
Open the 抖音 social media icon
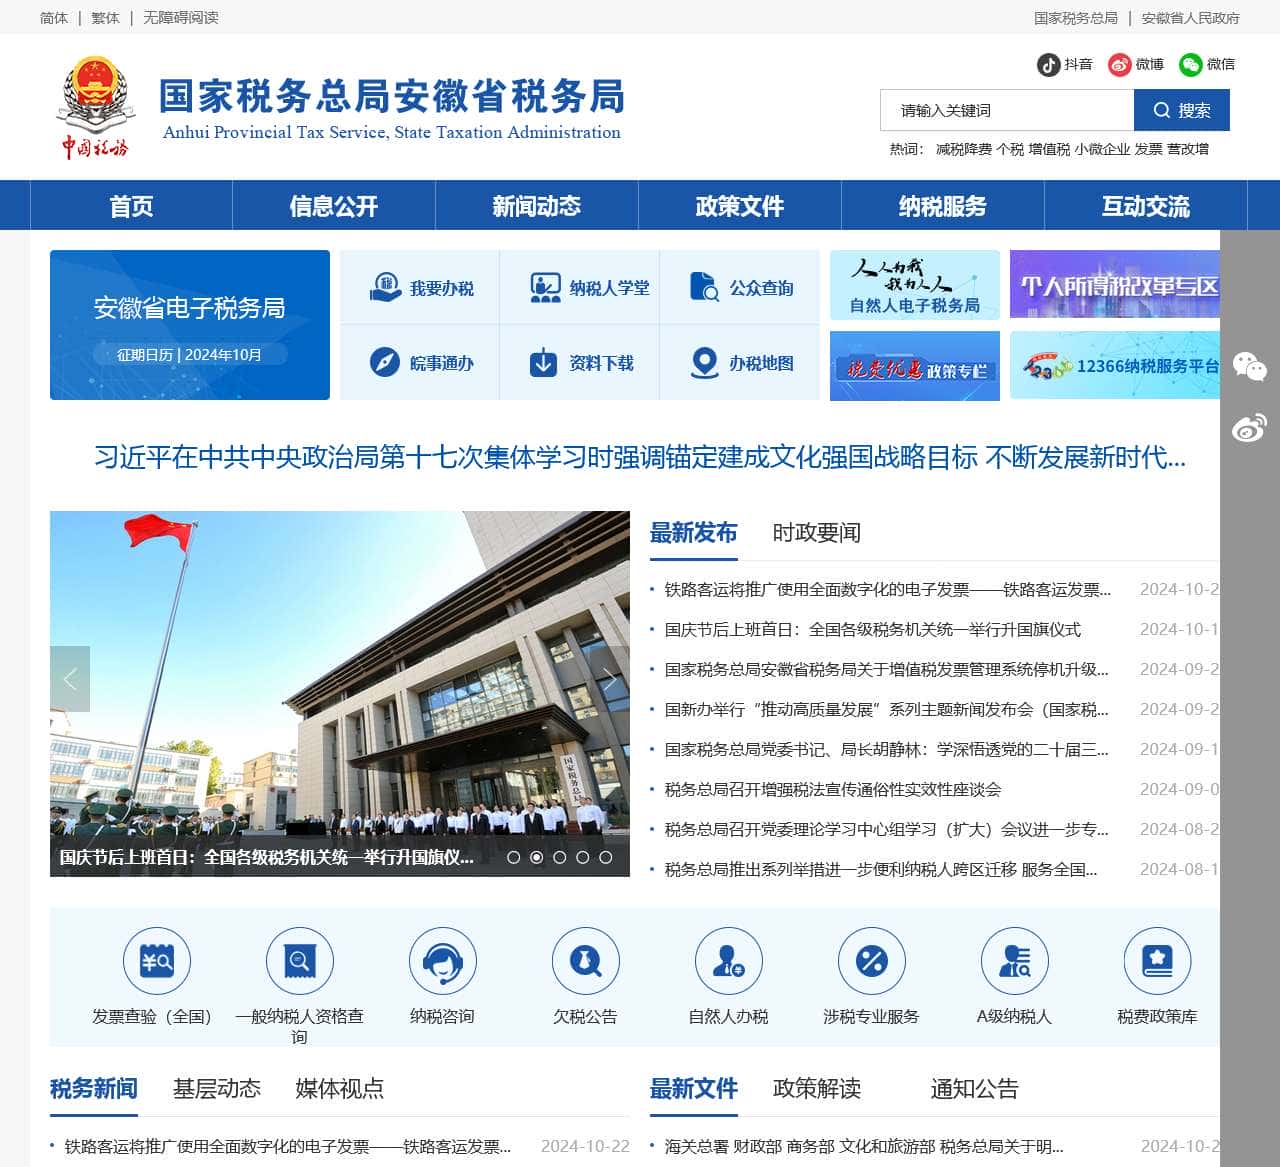click(x=1045, y=64)
